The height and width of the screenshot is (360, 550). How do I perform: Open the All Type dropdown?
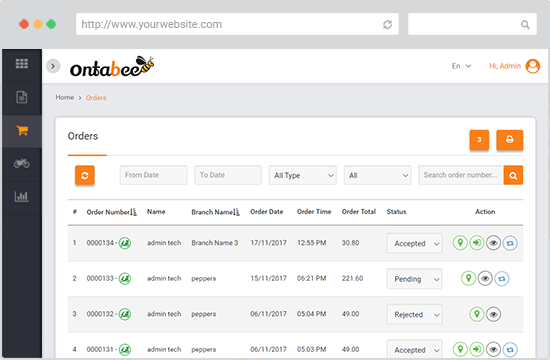303,175
